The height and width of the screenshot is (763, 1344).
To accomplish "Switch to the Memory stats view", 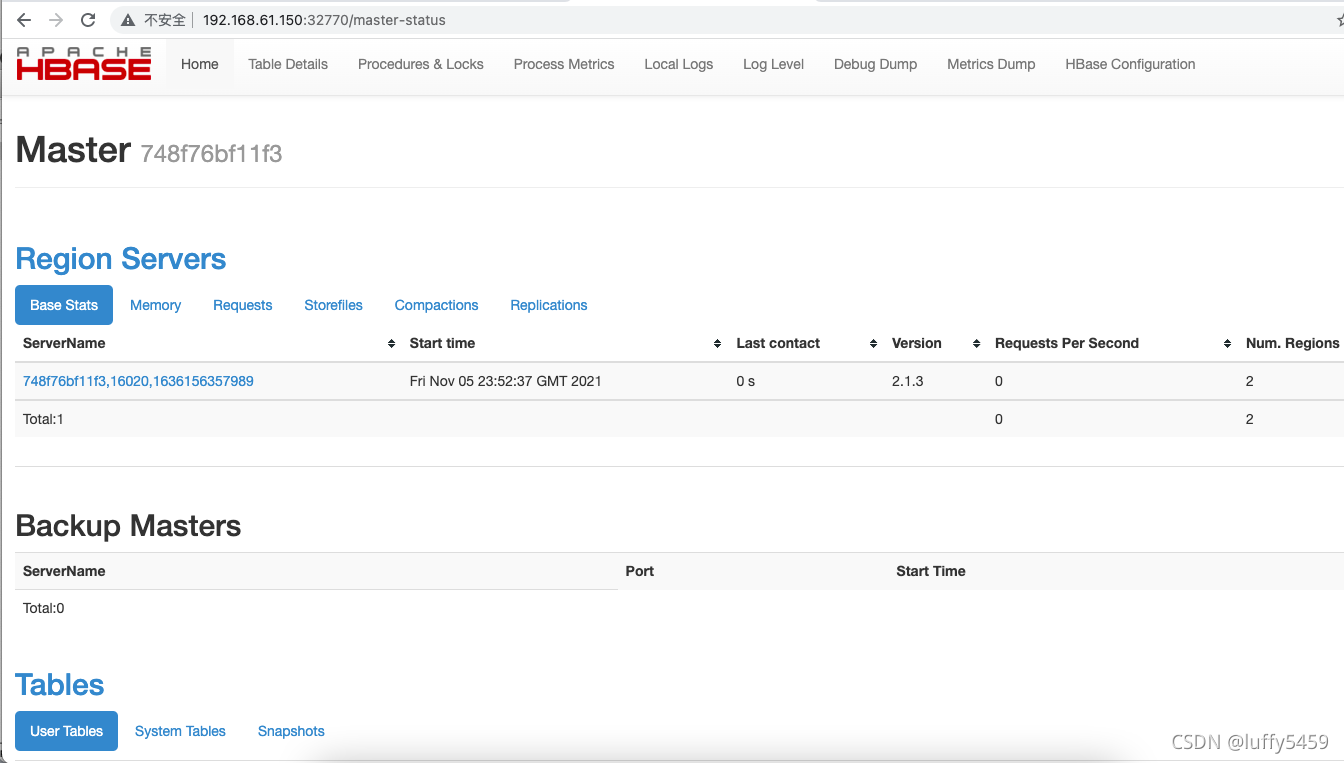I will (155, 305).
